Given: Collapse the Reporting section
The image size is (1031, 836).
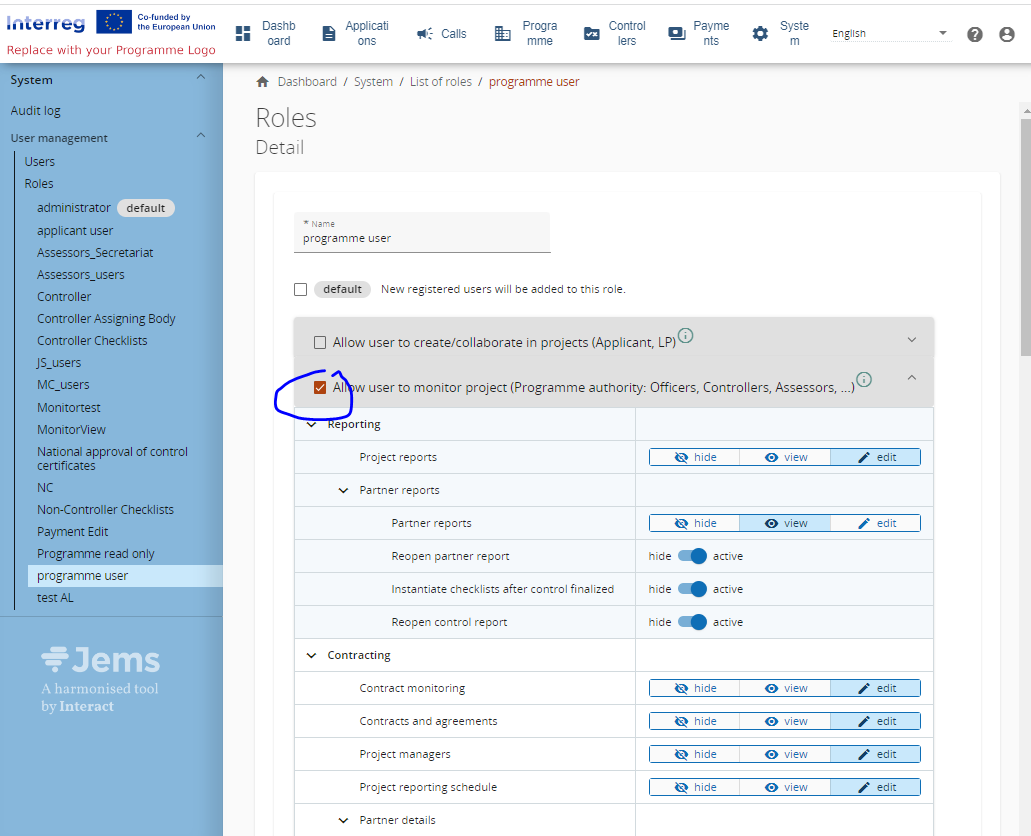Looking at the screenshot, I should point(311,424).
